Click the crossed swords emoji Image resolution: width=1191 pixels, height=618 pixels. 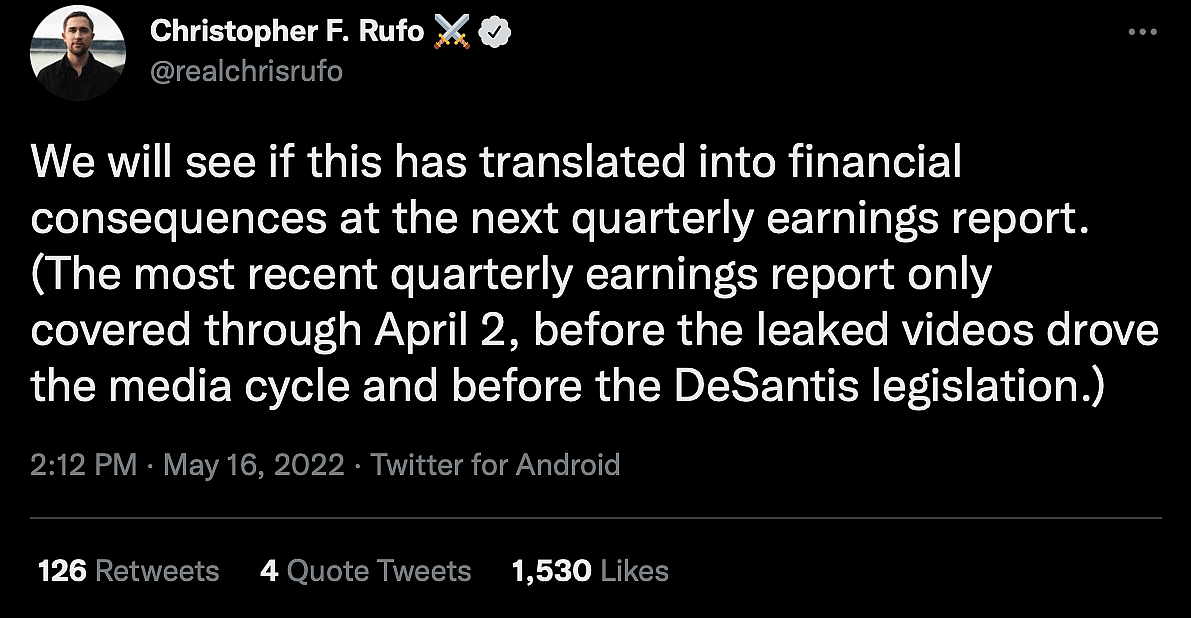click(x=452, y=33)
